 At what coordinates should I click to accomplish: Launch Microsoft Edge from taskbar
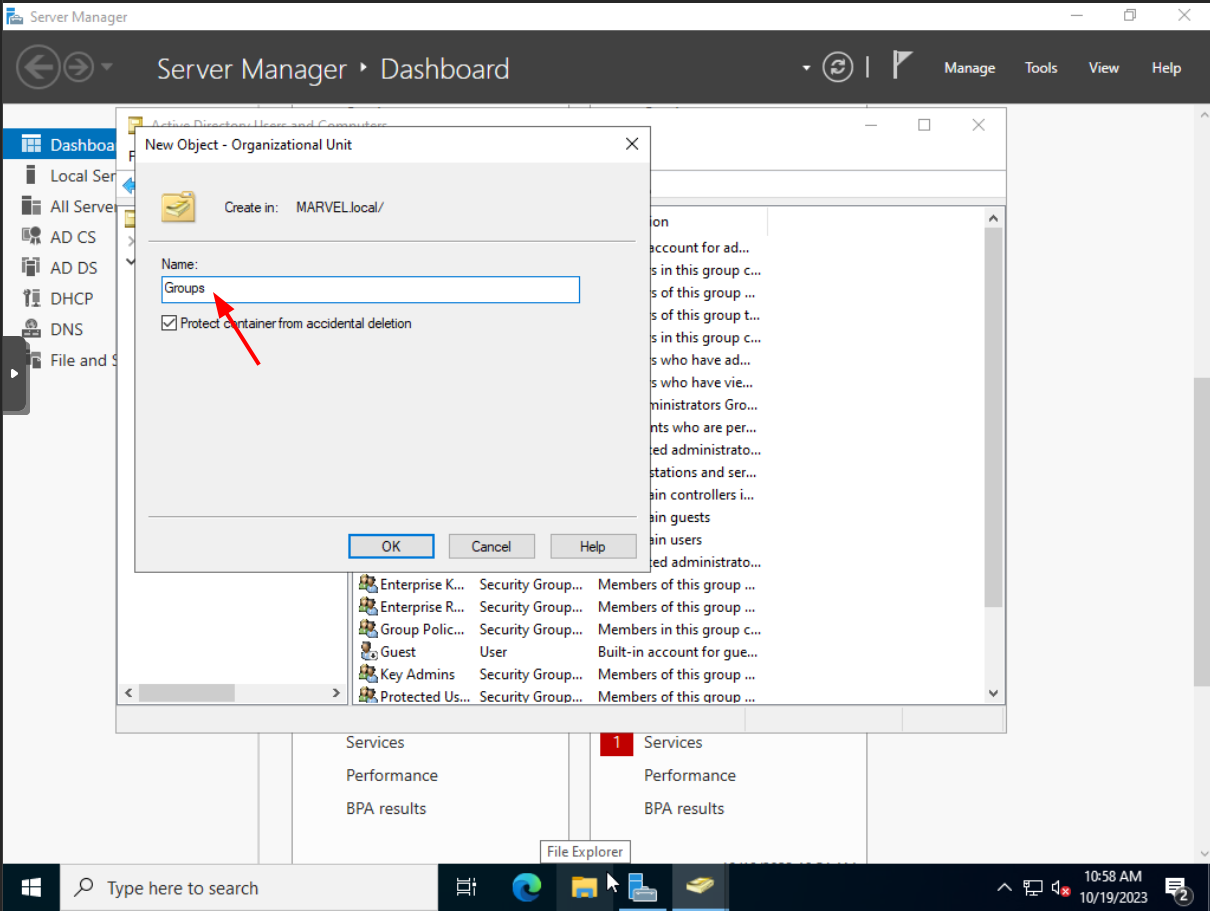[526, 887]
